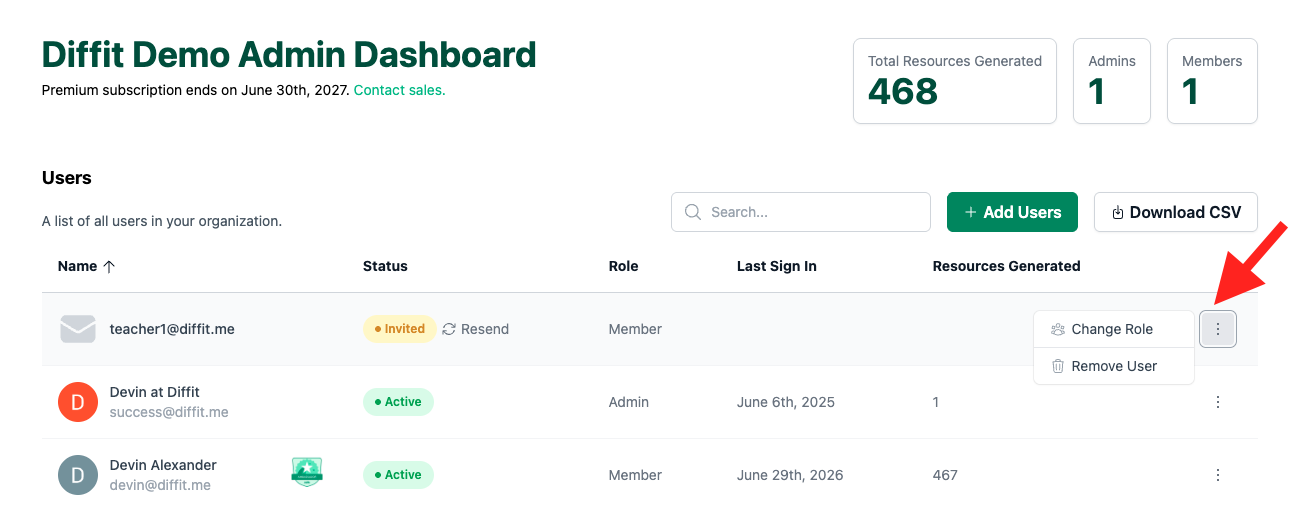Click the Resources Generated column header

click(1006, 266)
